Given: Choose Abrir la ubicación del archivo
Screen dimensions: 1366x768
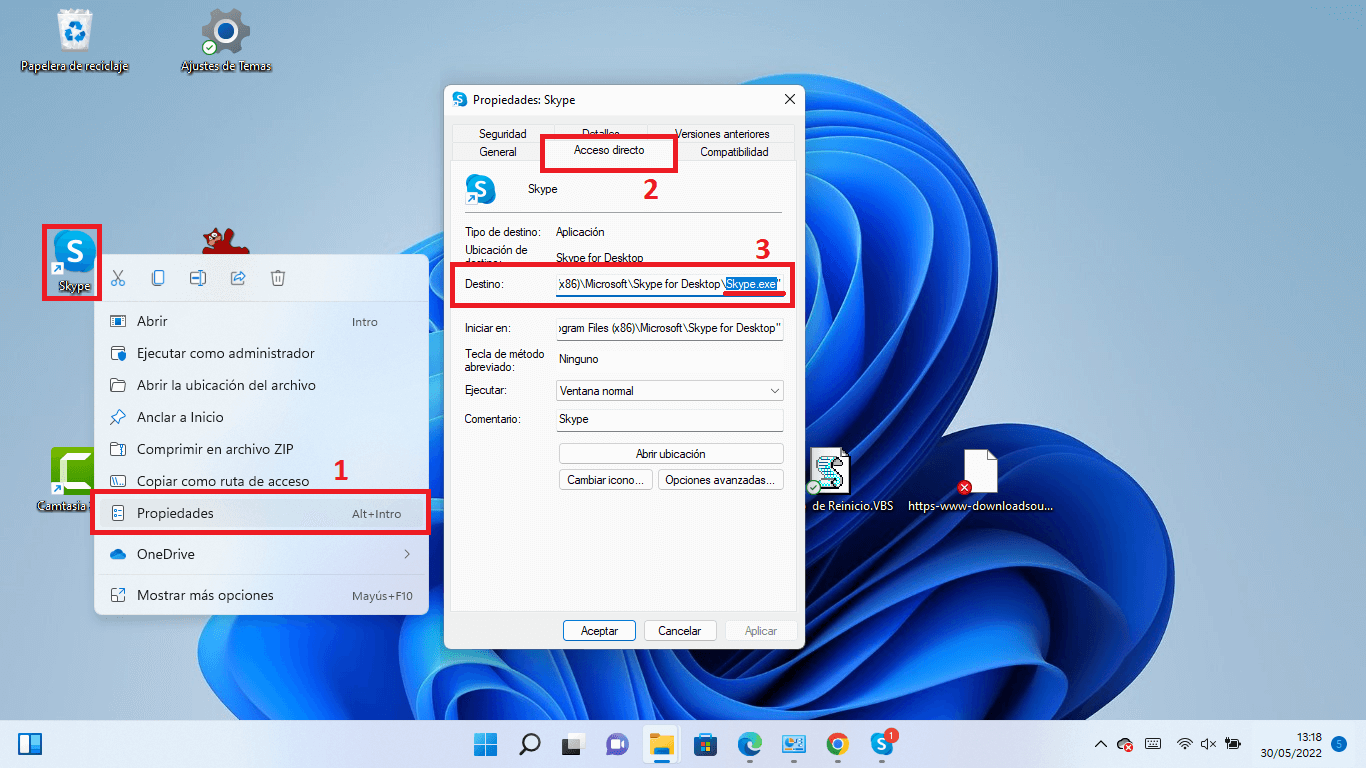Looking at the screenshot, I should [x=261, y=386].
